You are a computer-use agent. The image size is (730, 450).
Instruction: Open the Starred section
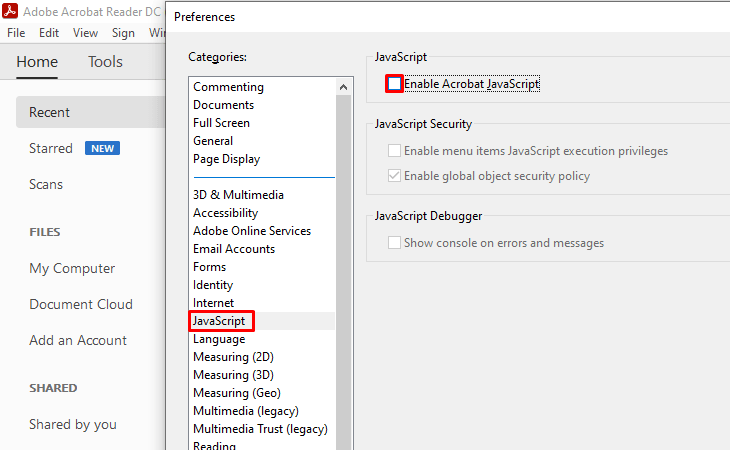[51, 148]
